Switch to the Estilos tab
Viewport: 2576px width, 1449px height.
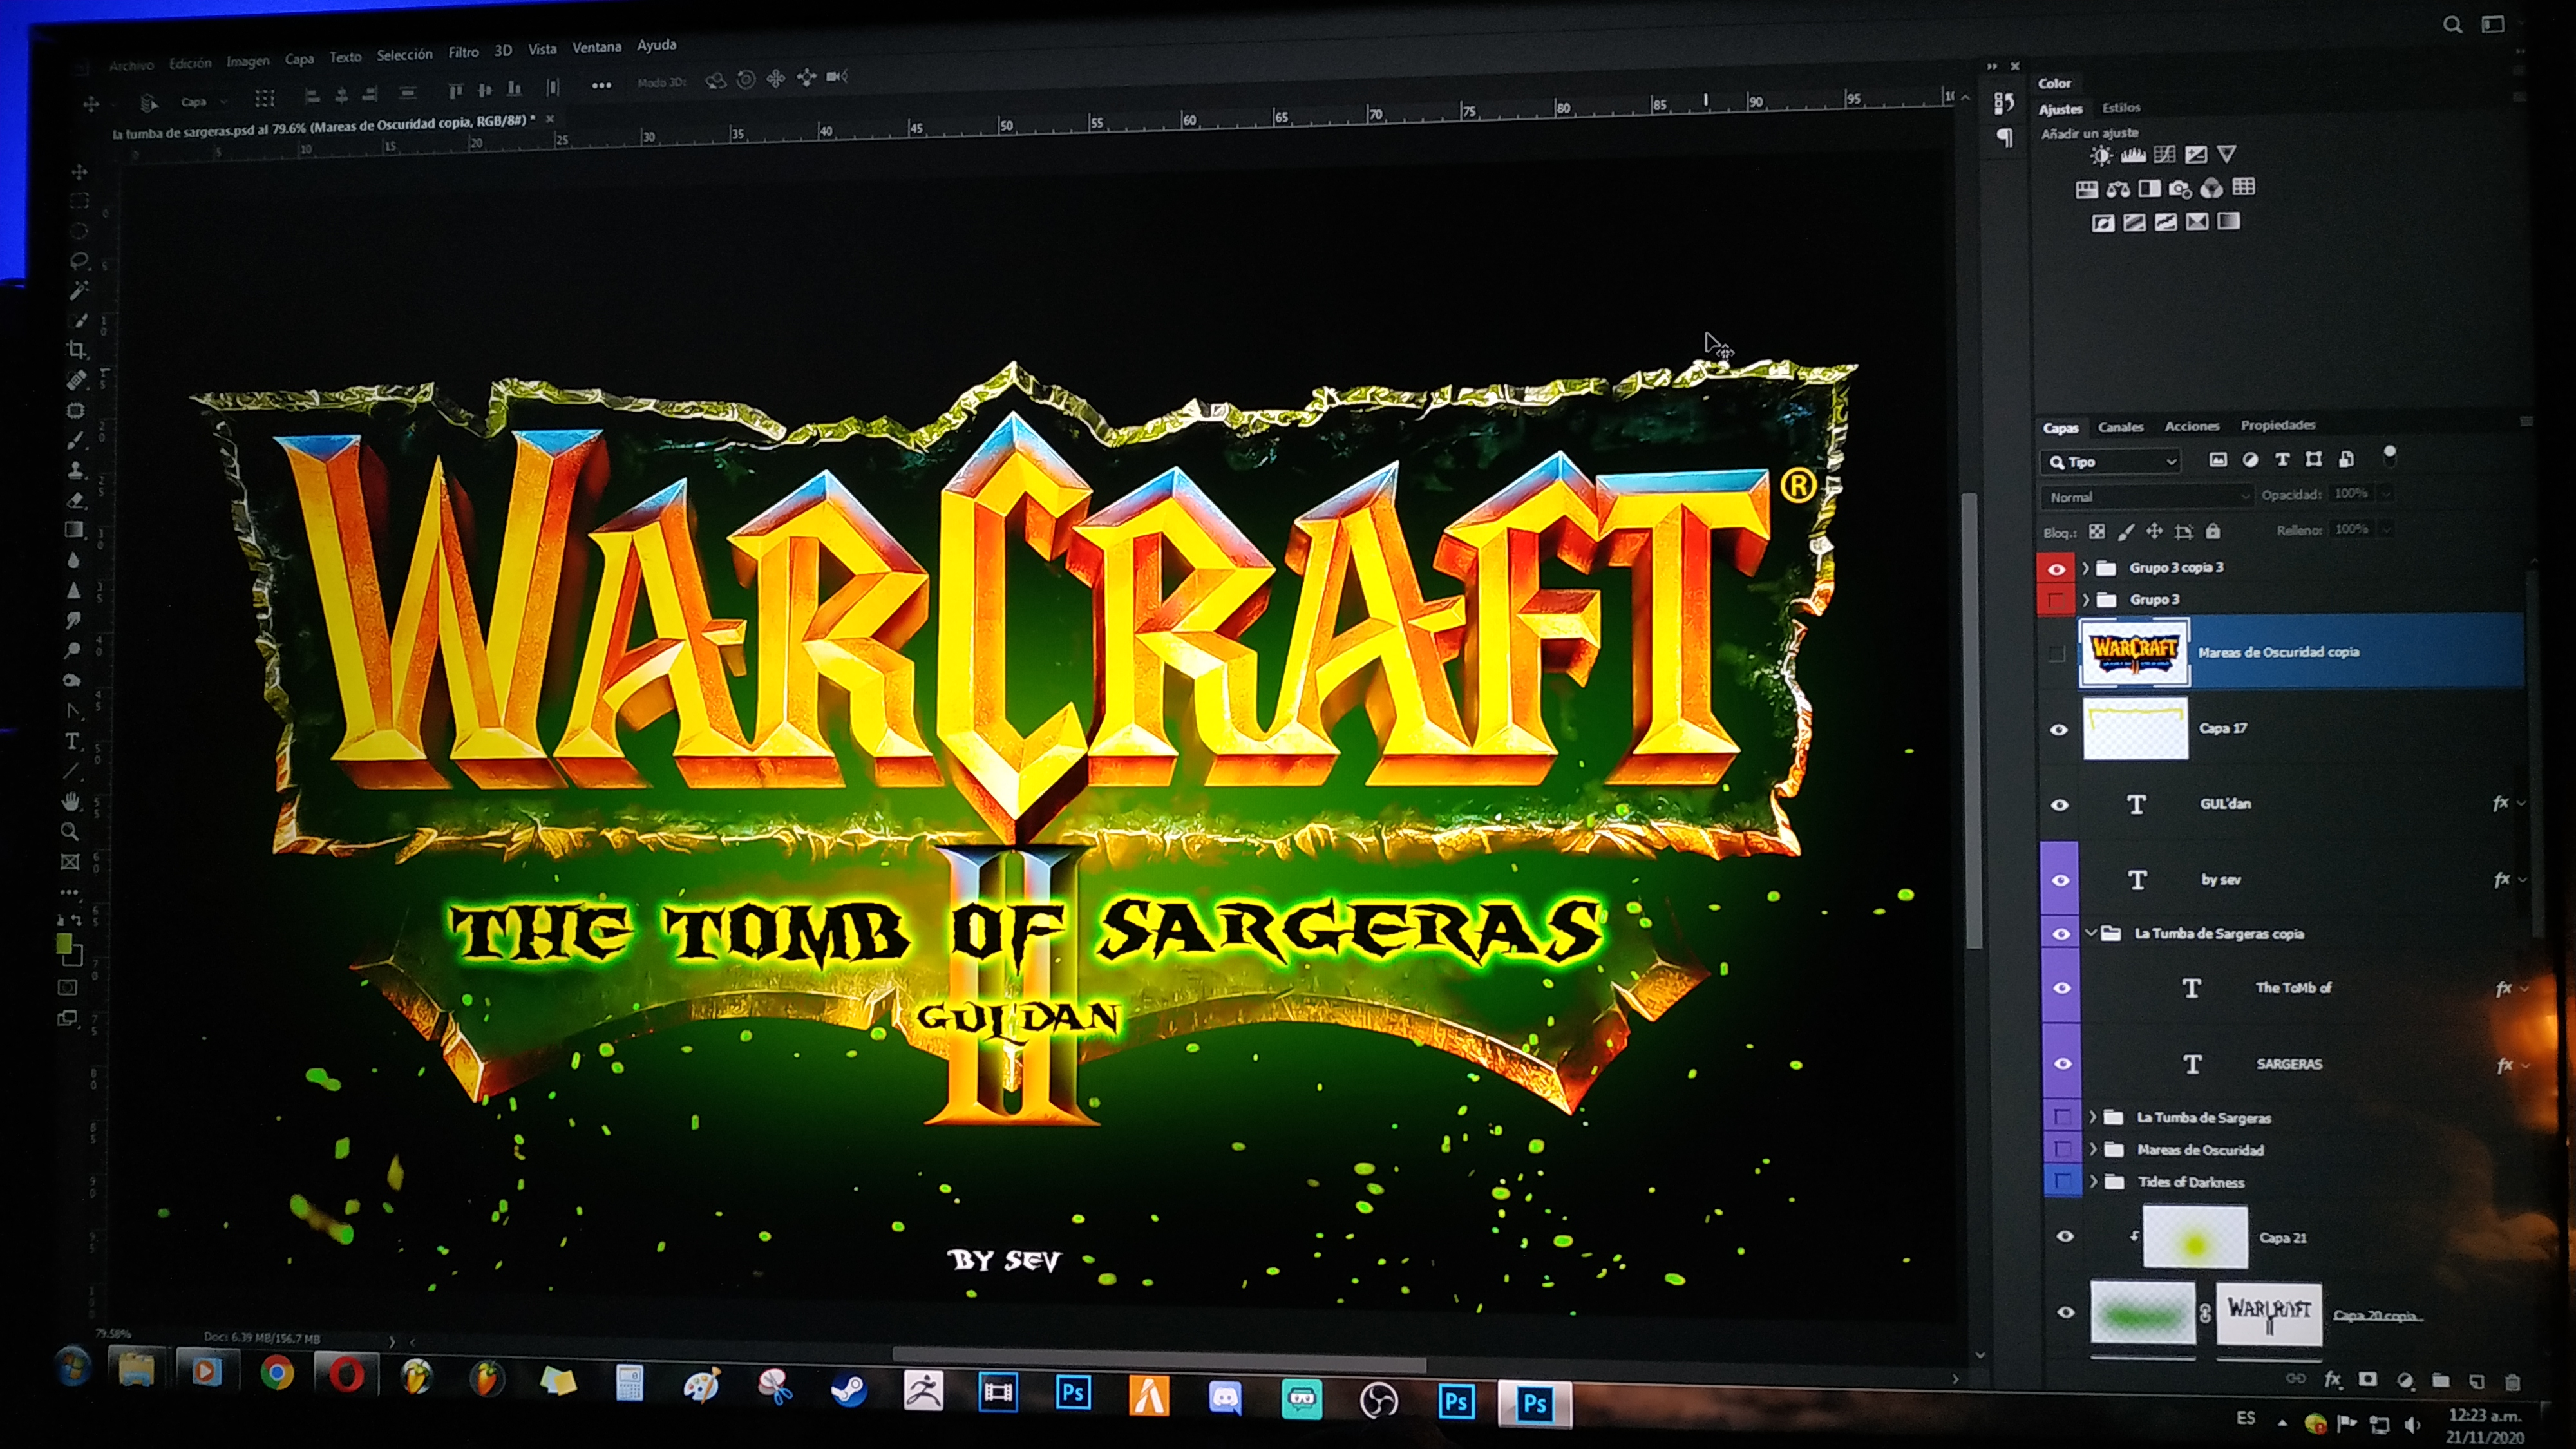2120,108
